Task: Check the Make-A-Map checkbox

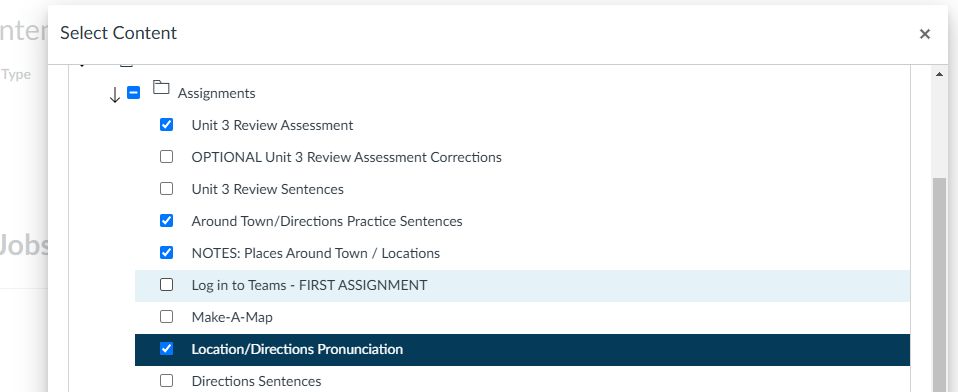Action: pyautogui.click(x=166, y=317)
